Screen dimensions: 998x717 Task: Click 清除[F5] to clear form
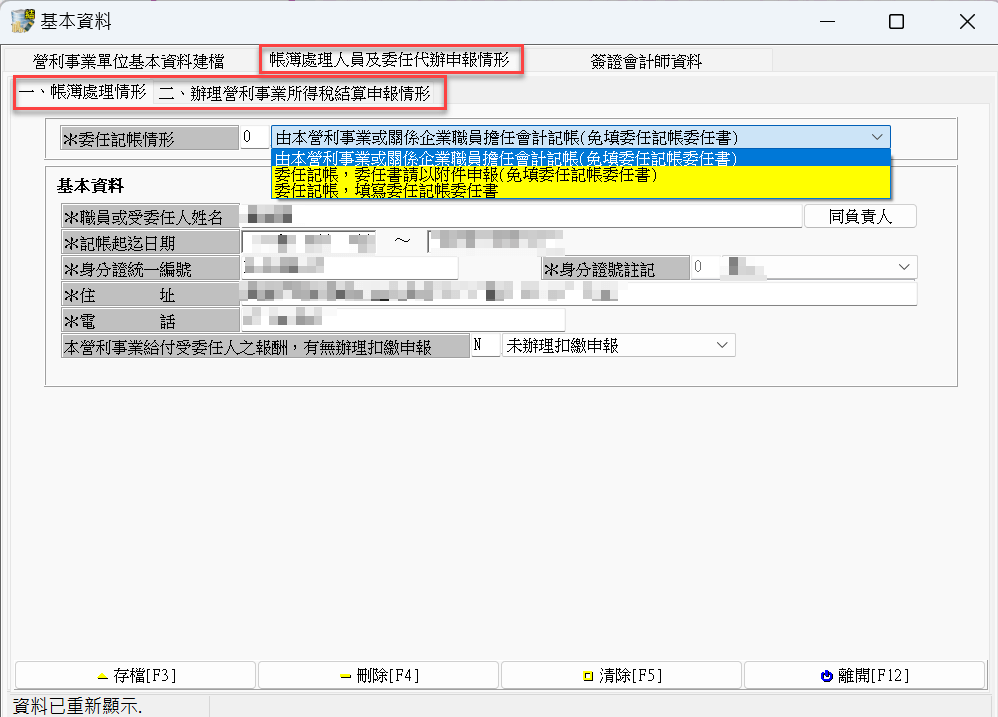coord(622,675)
